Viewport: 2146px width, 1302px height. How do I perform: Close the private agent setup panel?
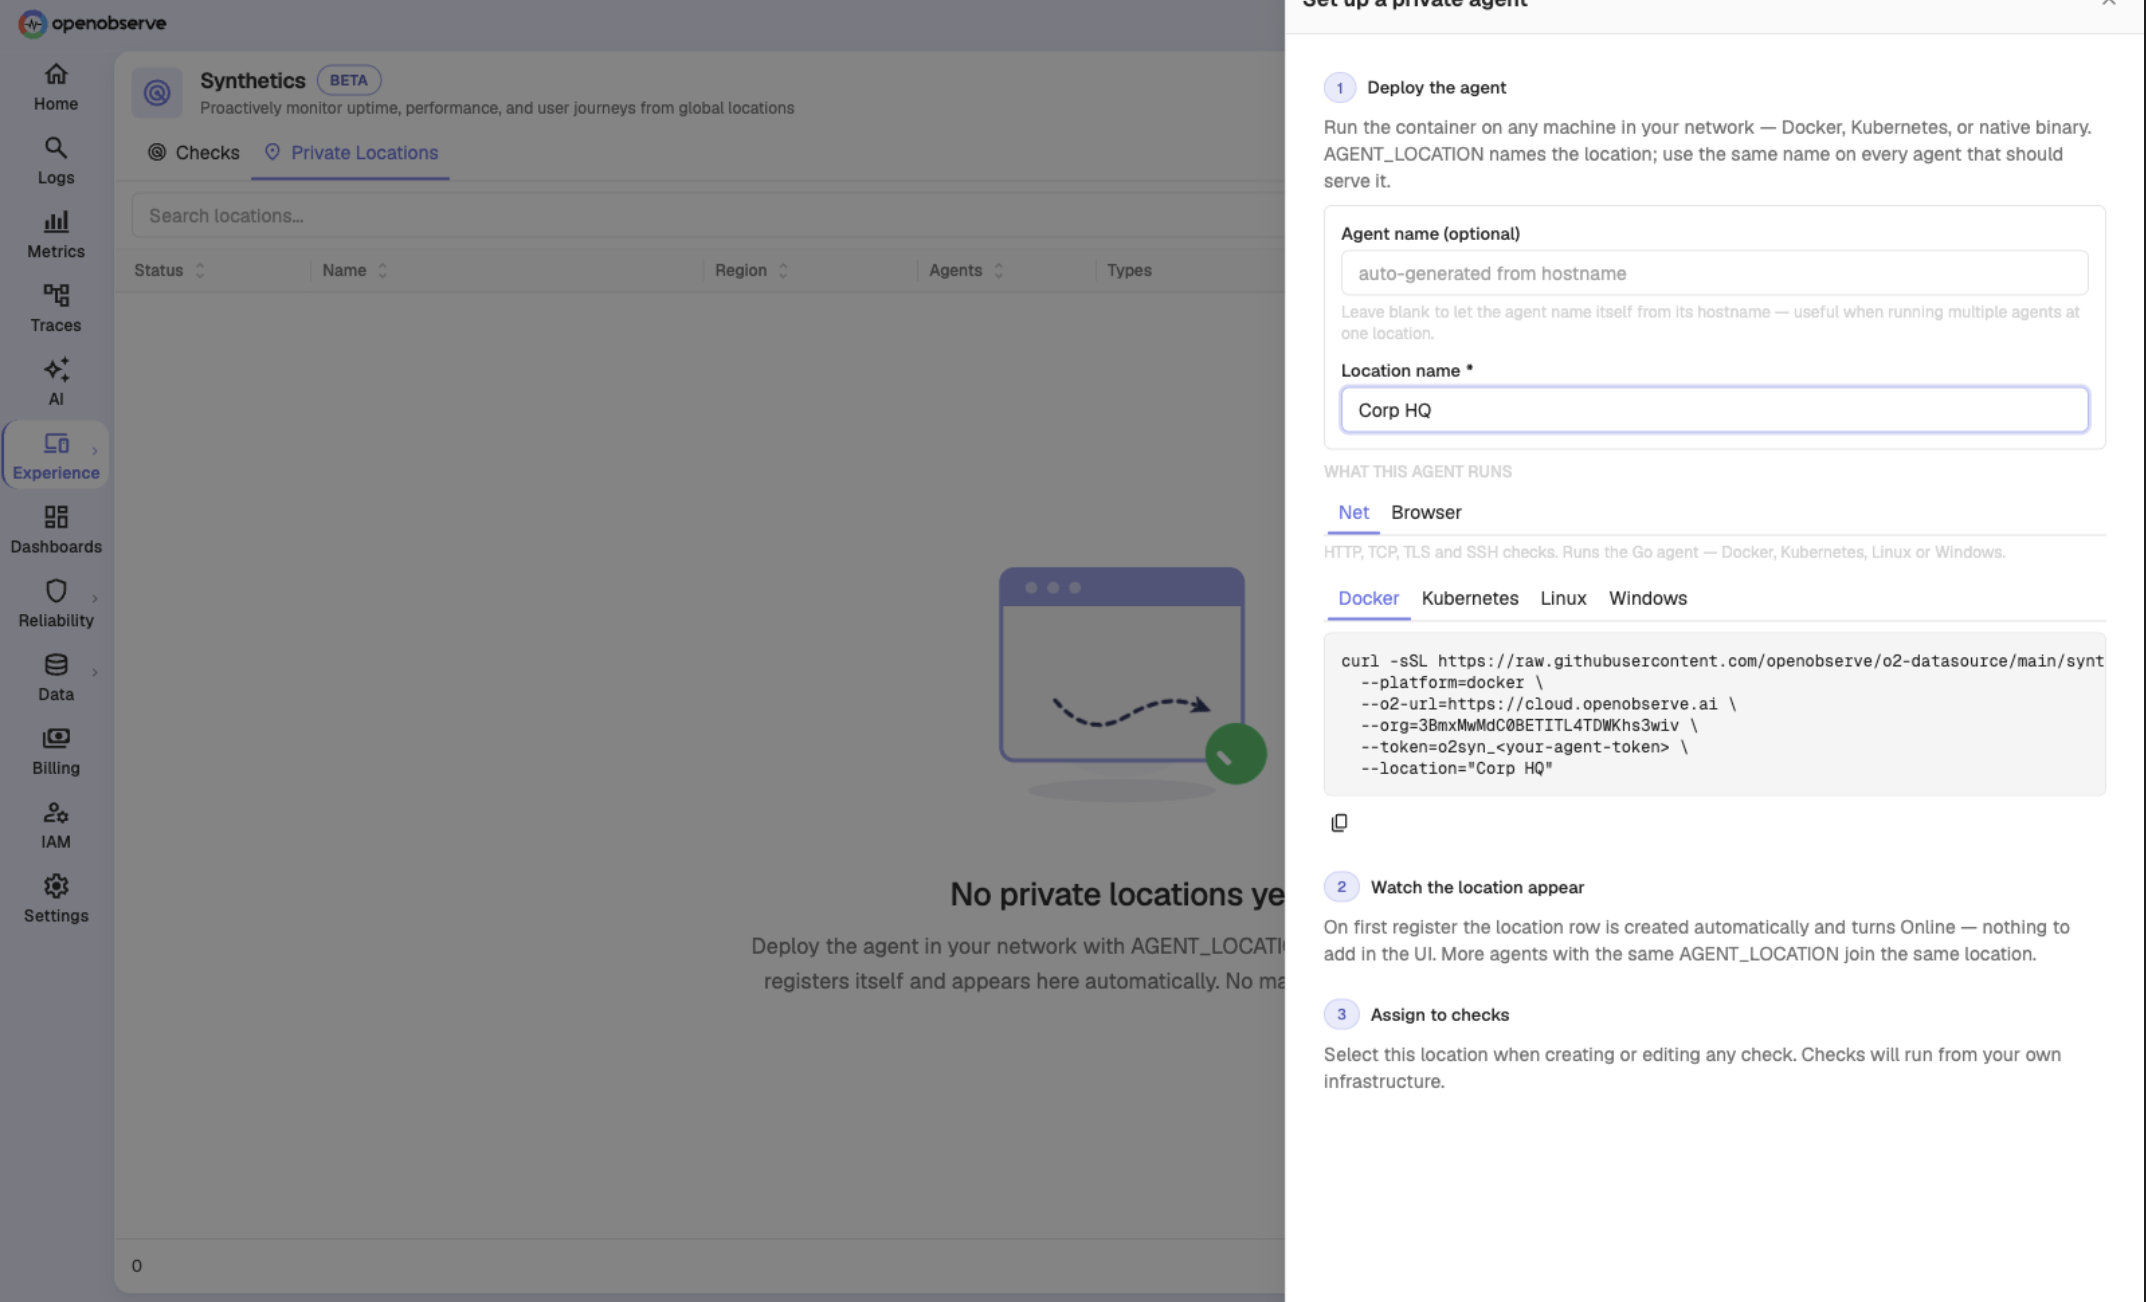(2108, 3)
